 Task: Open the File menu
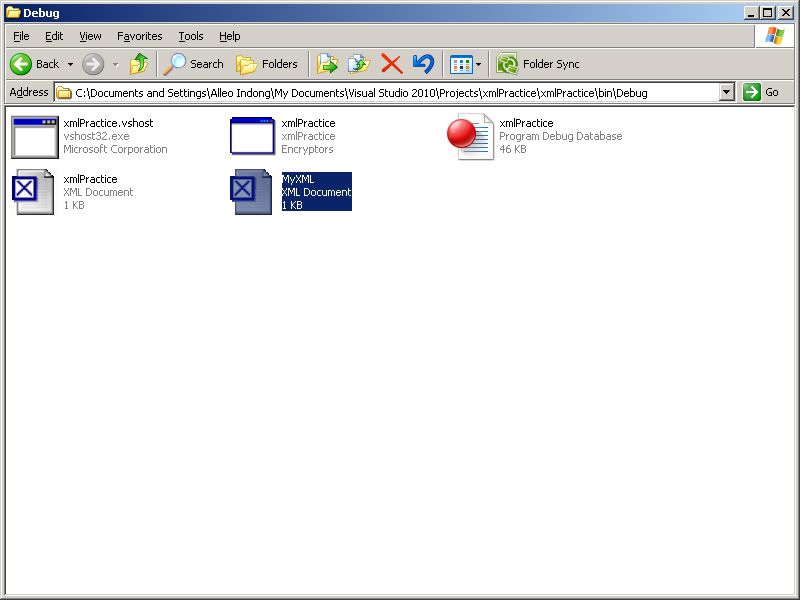click(x=21, y=36)
